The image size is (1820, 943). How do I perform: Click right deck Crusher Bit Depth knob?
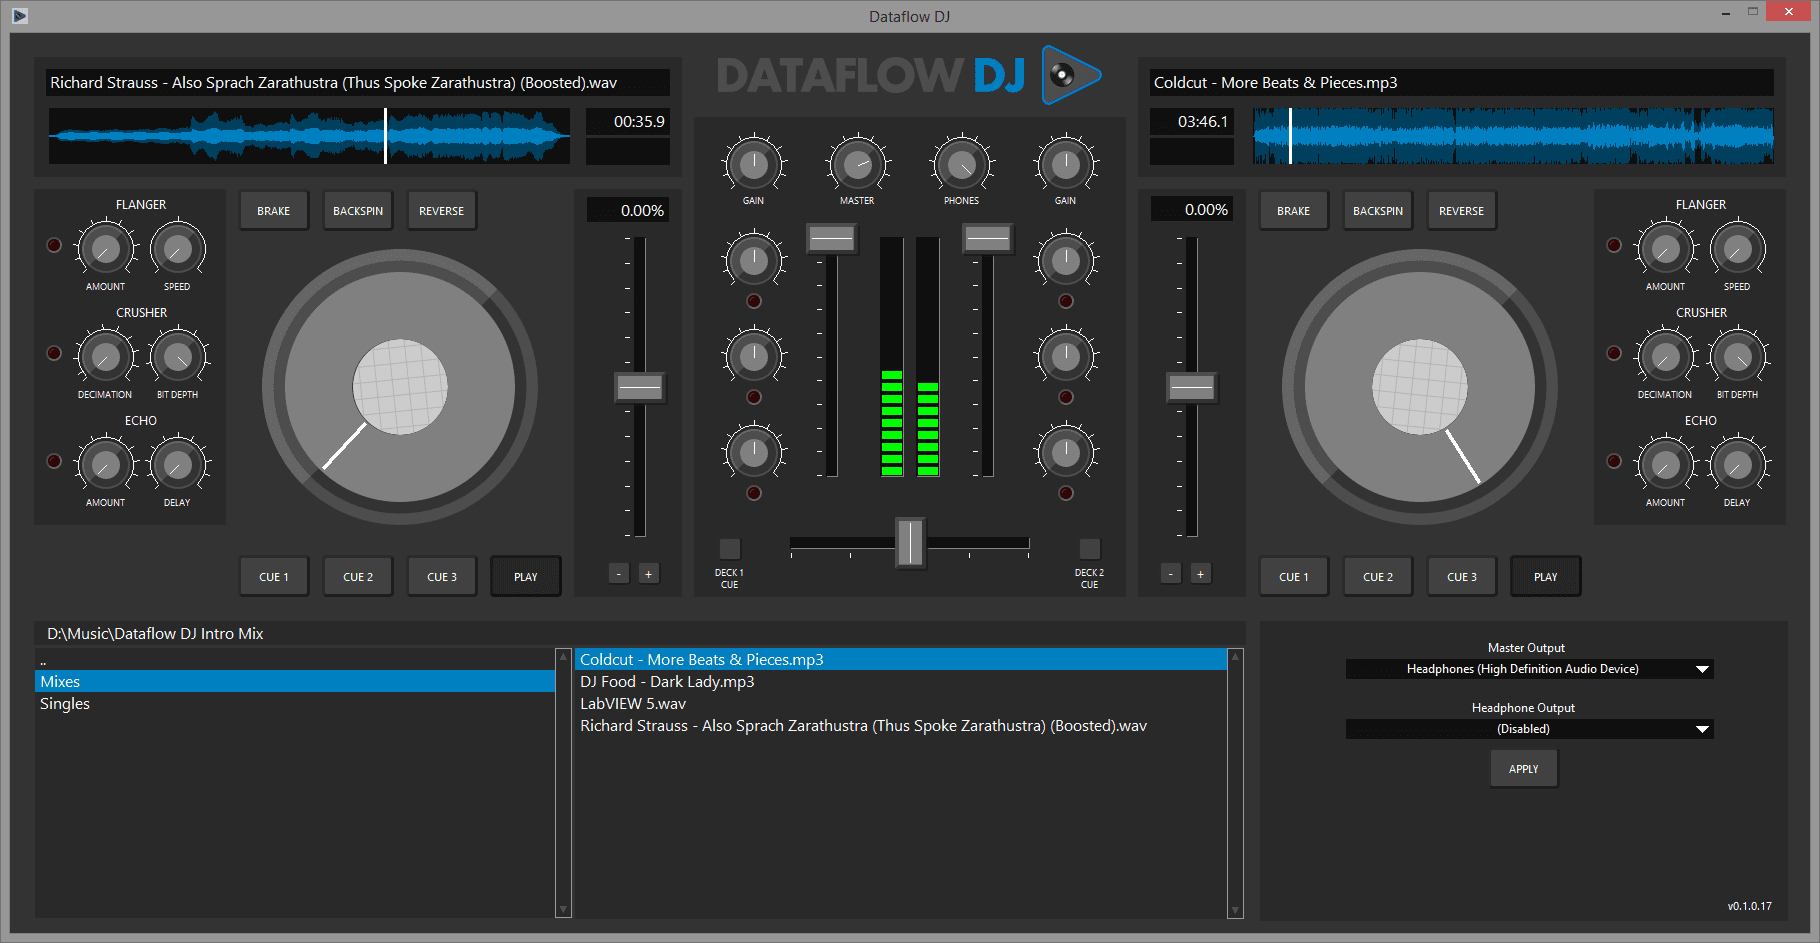coord(1737,358)
